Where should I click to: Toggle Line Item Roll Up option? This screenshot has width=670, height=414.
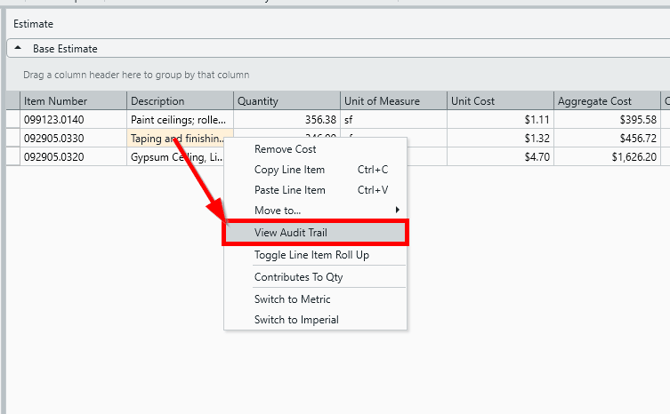(x=311, y=255)
